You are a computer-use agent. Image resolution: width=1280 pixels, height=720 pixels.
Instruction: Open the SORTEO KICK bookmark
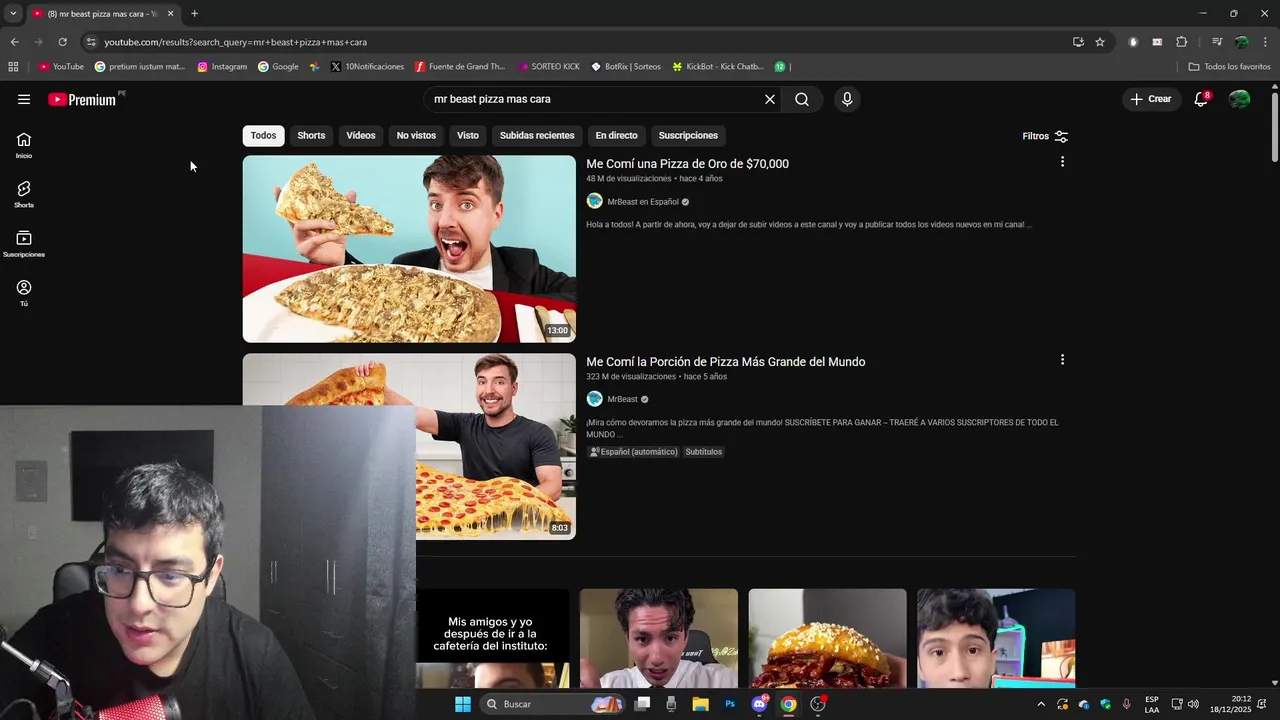(x=549, y=67)
